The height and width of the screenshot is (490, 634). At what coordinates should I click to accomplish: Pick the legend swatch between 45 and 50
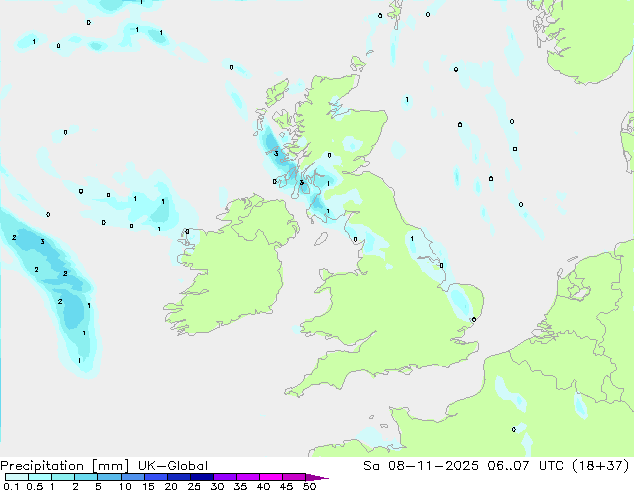pos(294,477)
